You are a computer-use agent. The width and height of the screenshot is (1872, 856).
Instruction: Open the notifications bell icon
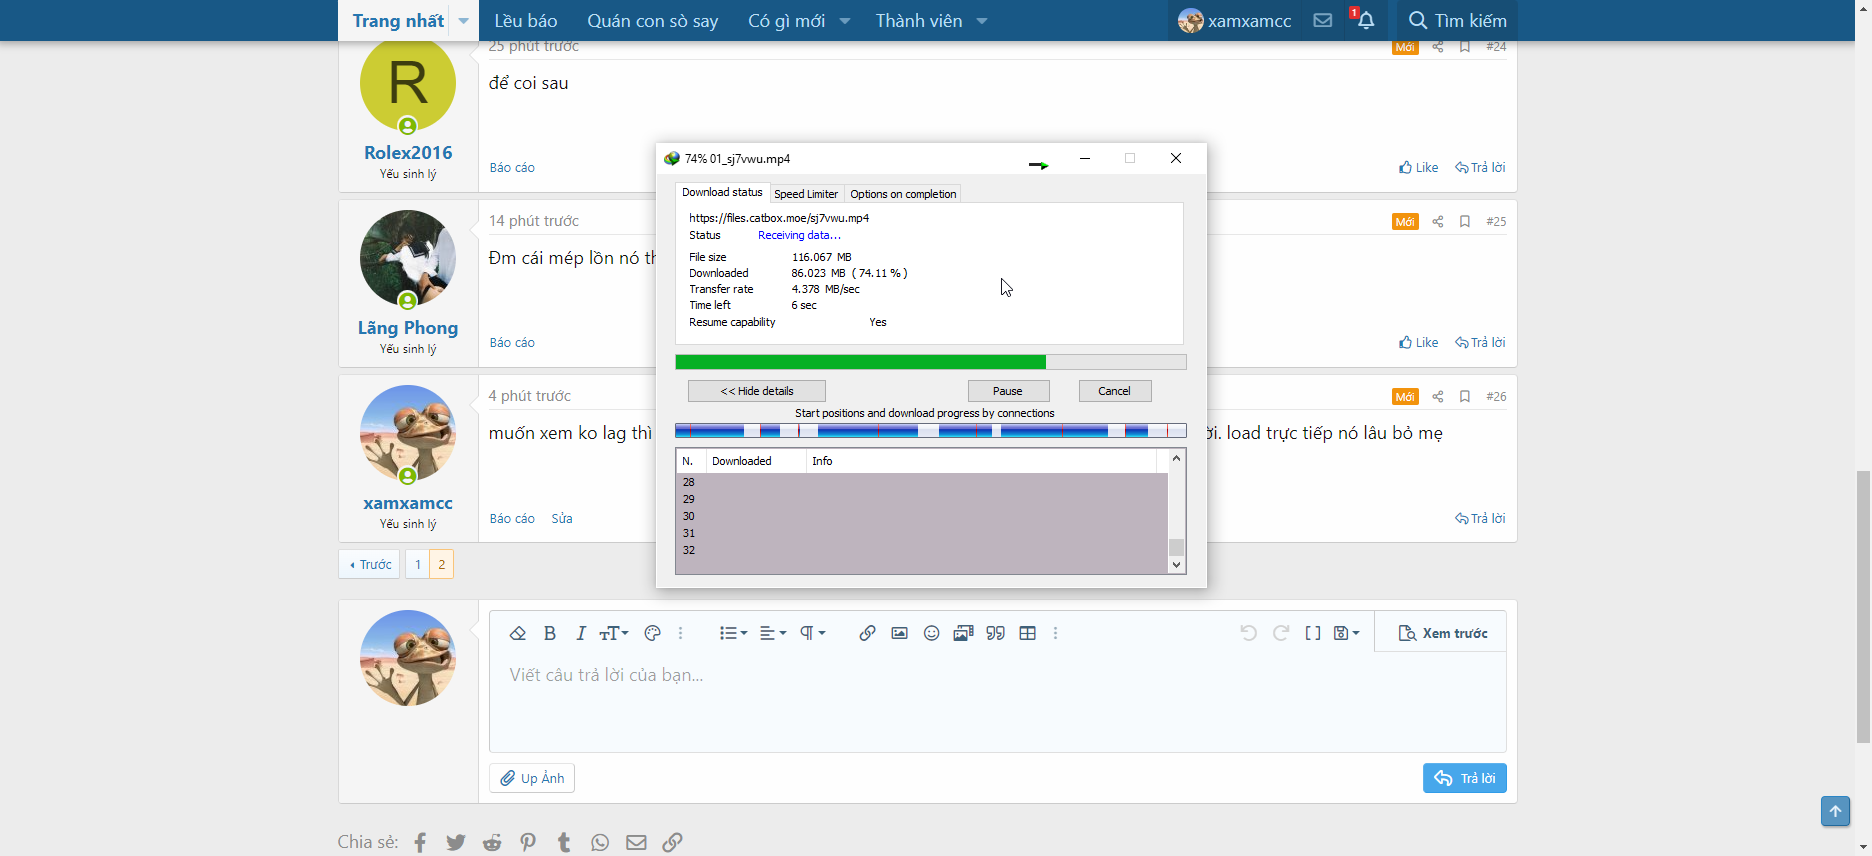pos(1365,21)
